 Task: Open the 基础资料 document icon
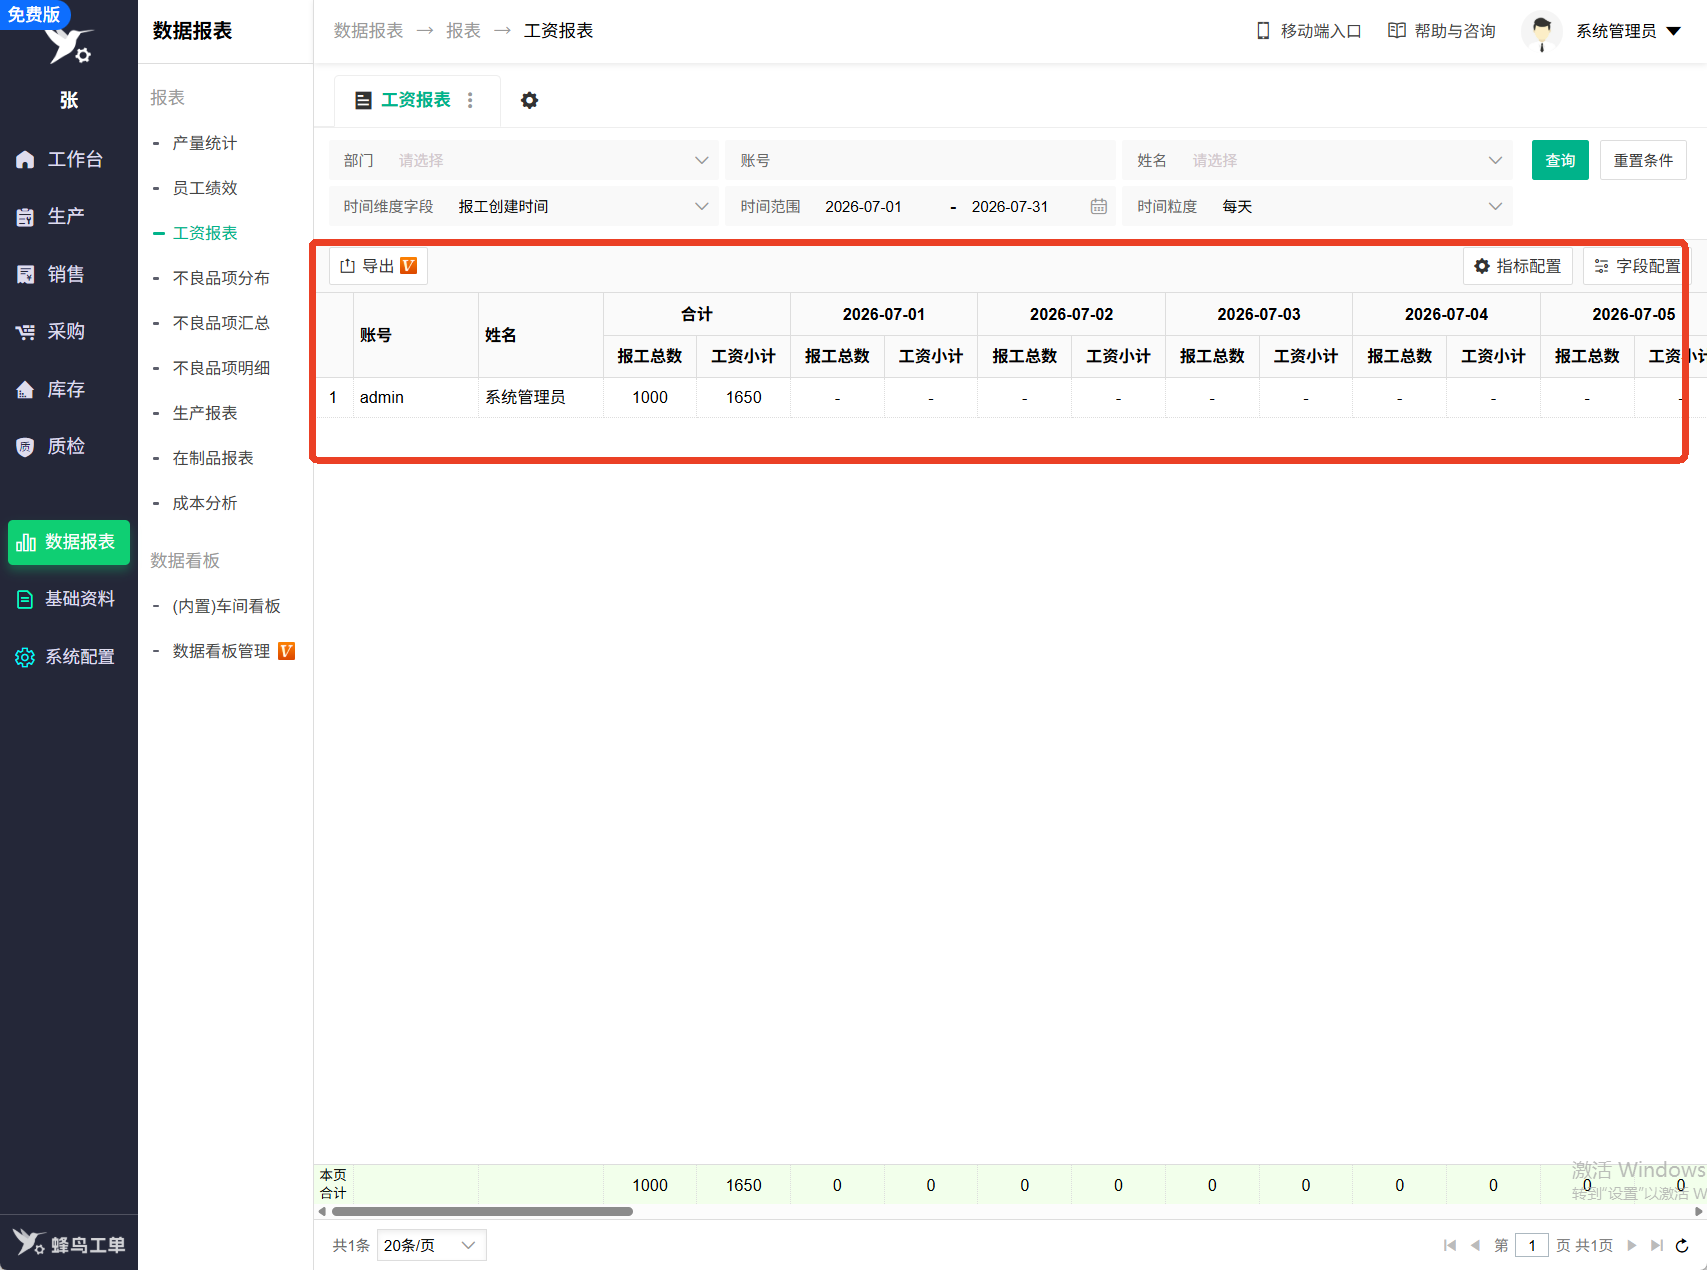[25, 599]
